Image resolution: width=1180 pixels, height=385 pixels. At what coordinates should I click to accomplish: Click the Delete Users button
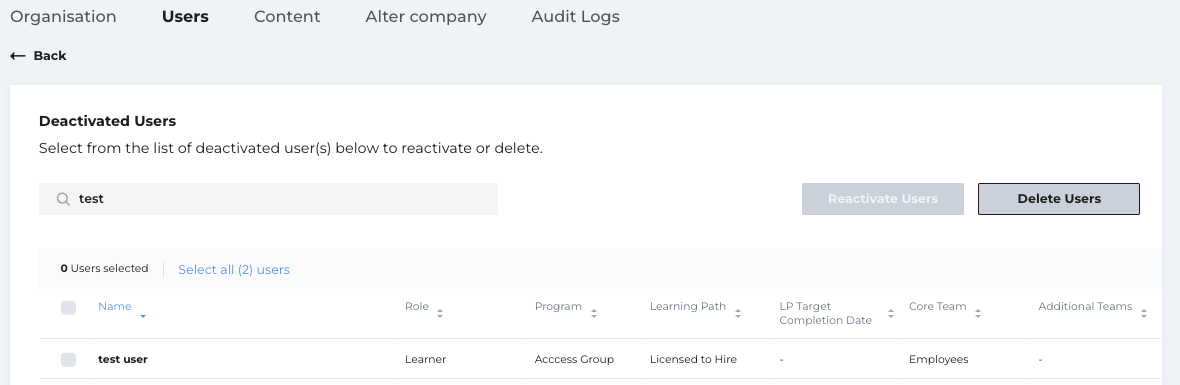pos(1059,199)
